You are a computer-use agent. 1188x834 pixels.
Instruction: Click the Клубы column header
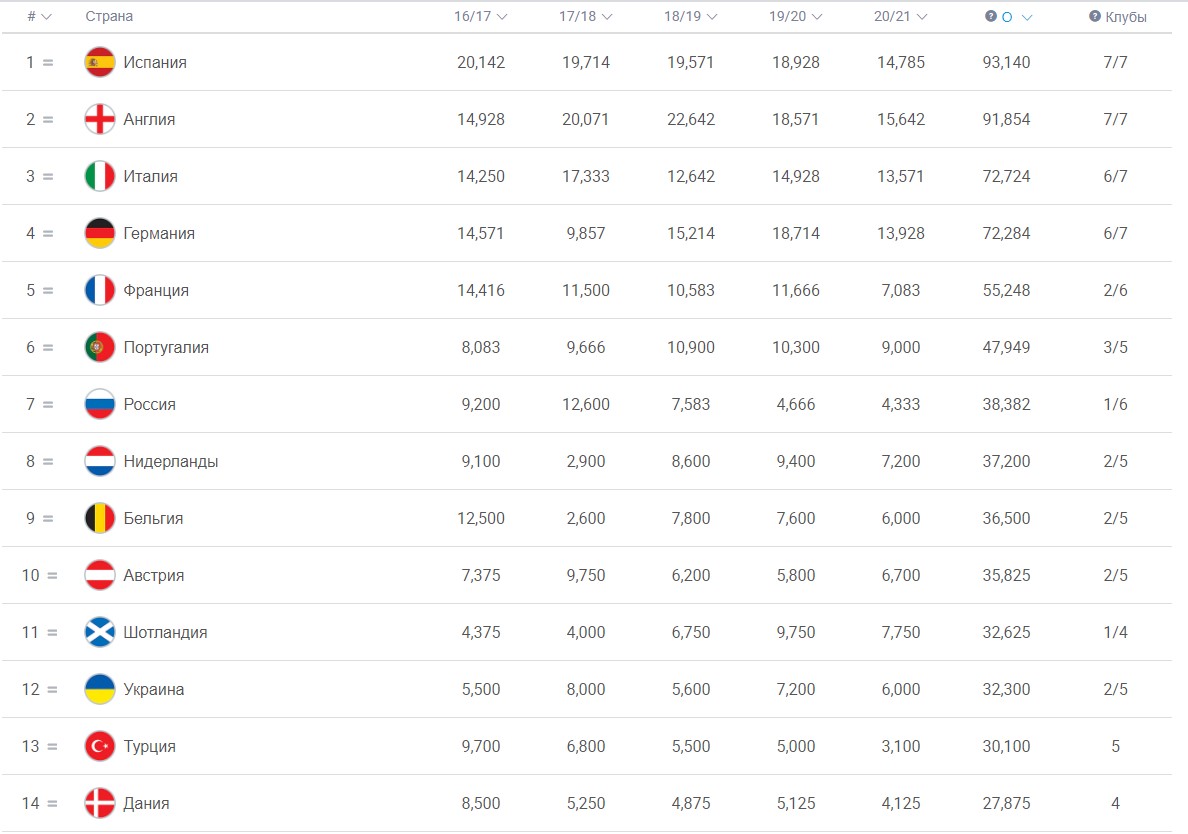(1126, 17)
